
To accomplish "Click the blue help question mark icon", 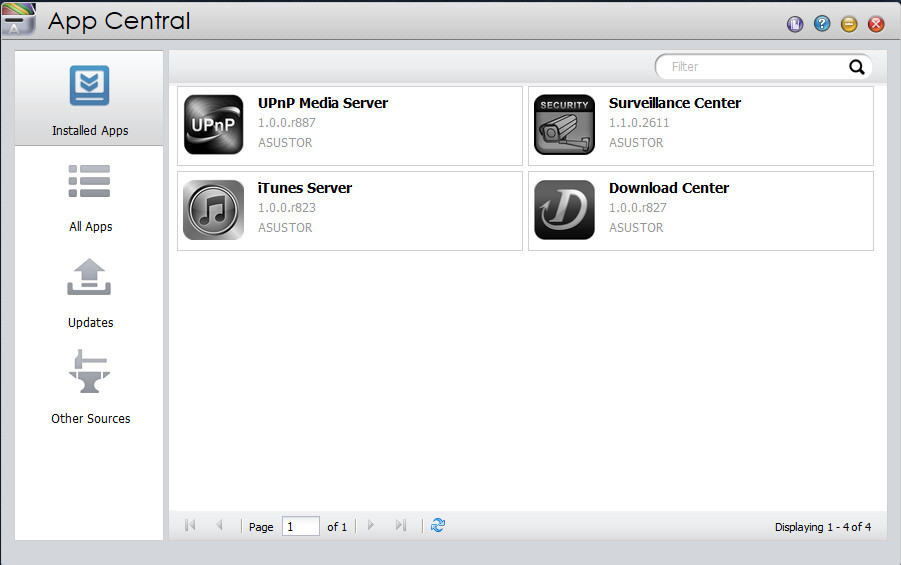I will click(x=822, y=24).
